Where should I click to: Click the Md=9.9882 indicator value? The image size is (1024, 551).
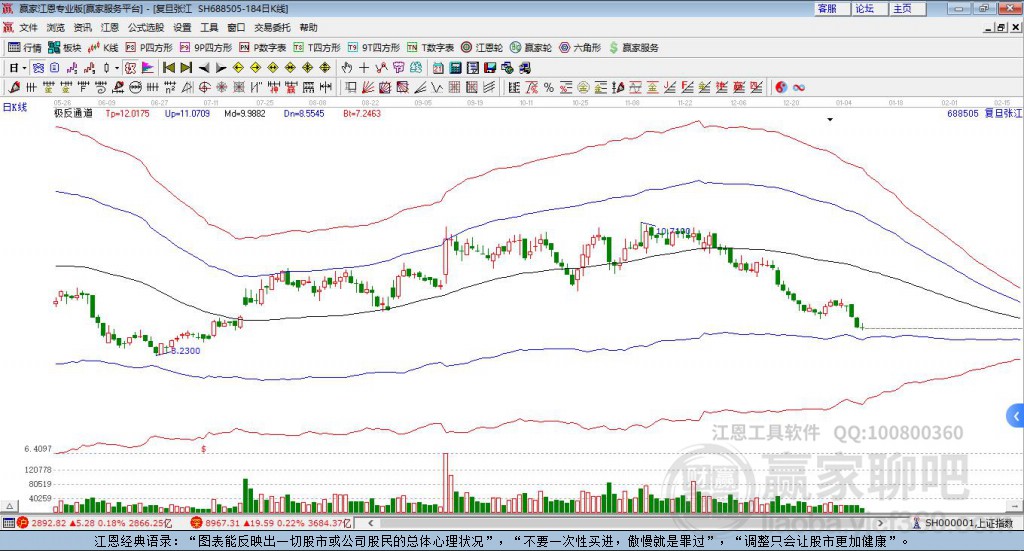pyautogui.click(x=245, y=113)
